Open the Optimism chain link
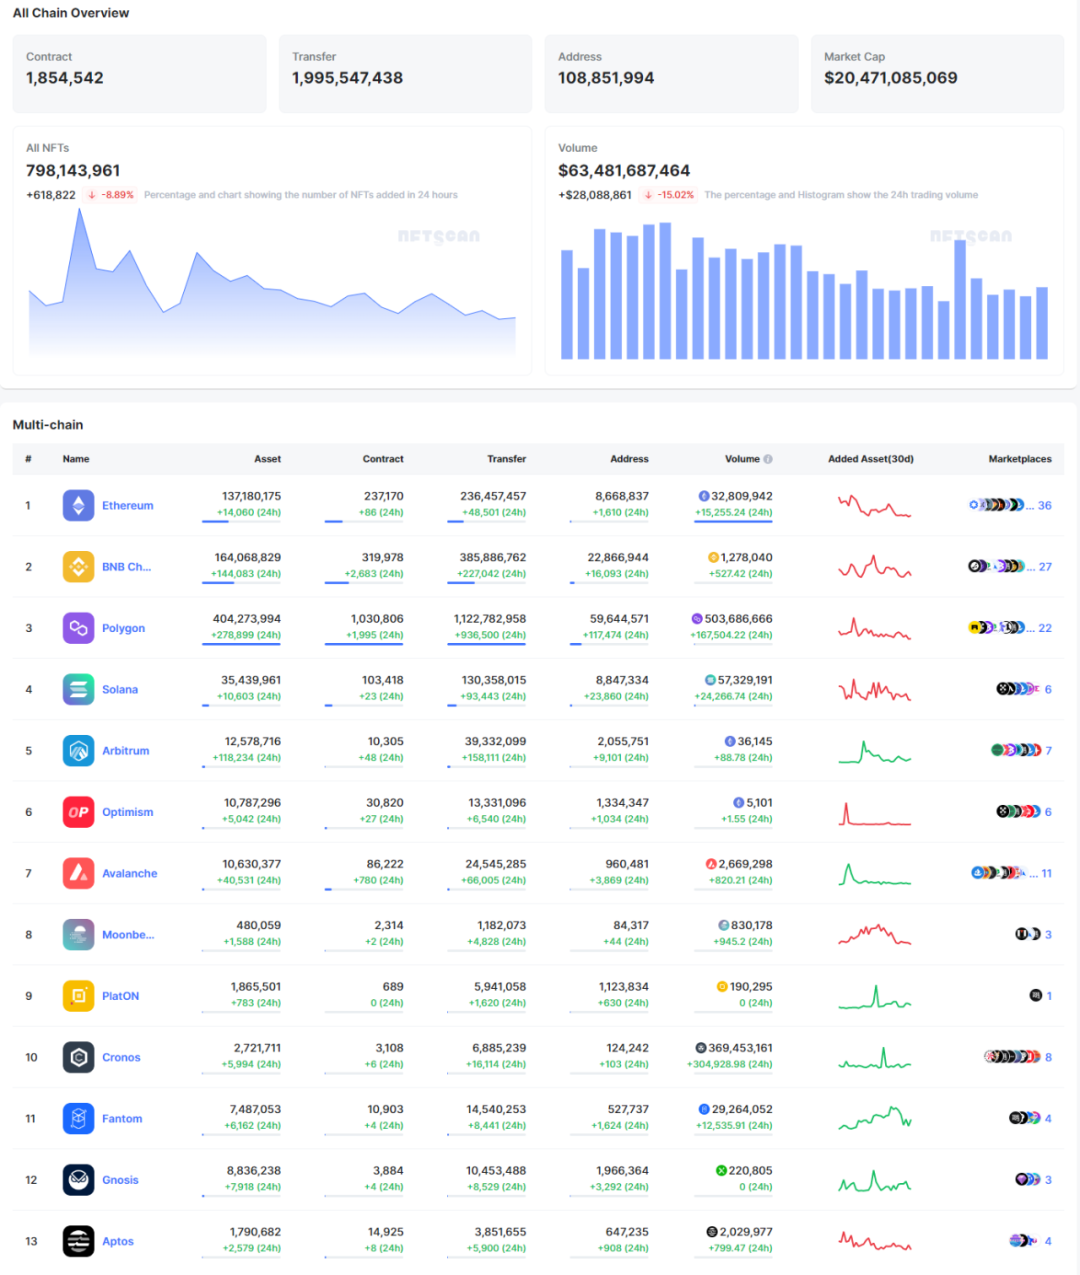 128,812
